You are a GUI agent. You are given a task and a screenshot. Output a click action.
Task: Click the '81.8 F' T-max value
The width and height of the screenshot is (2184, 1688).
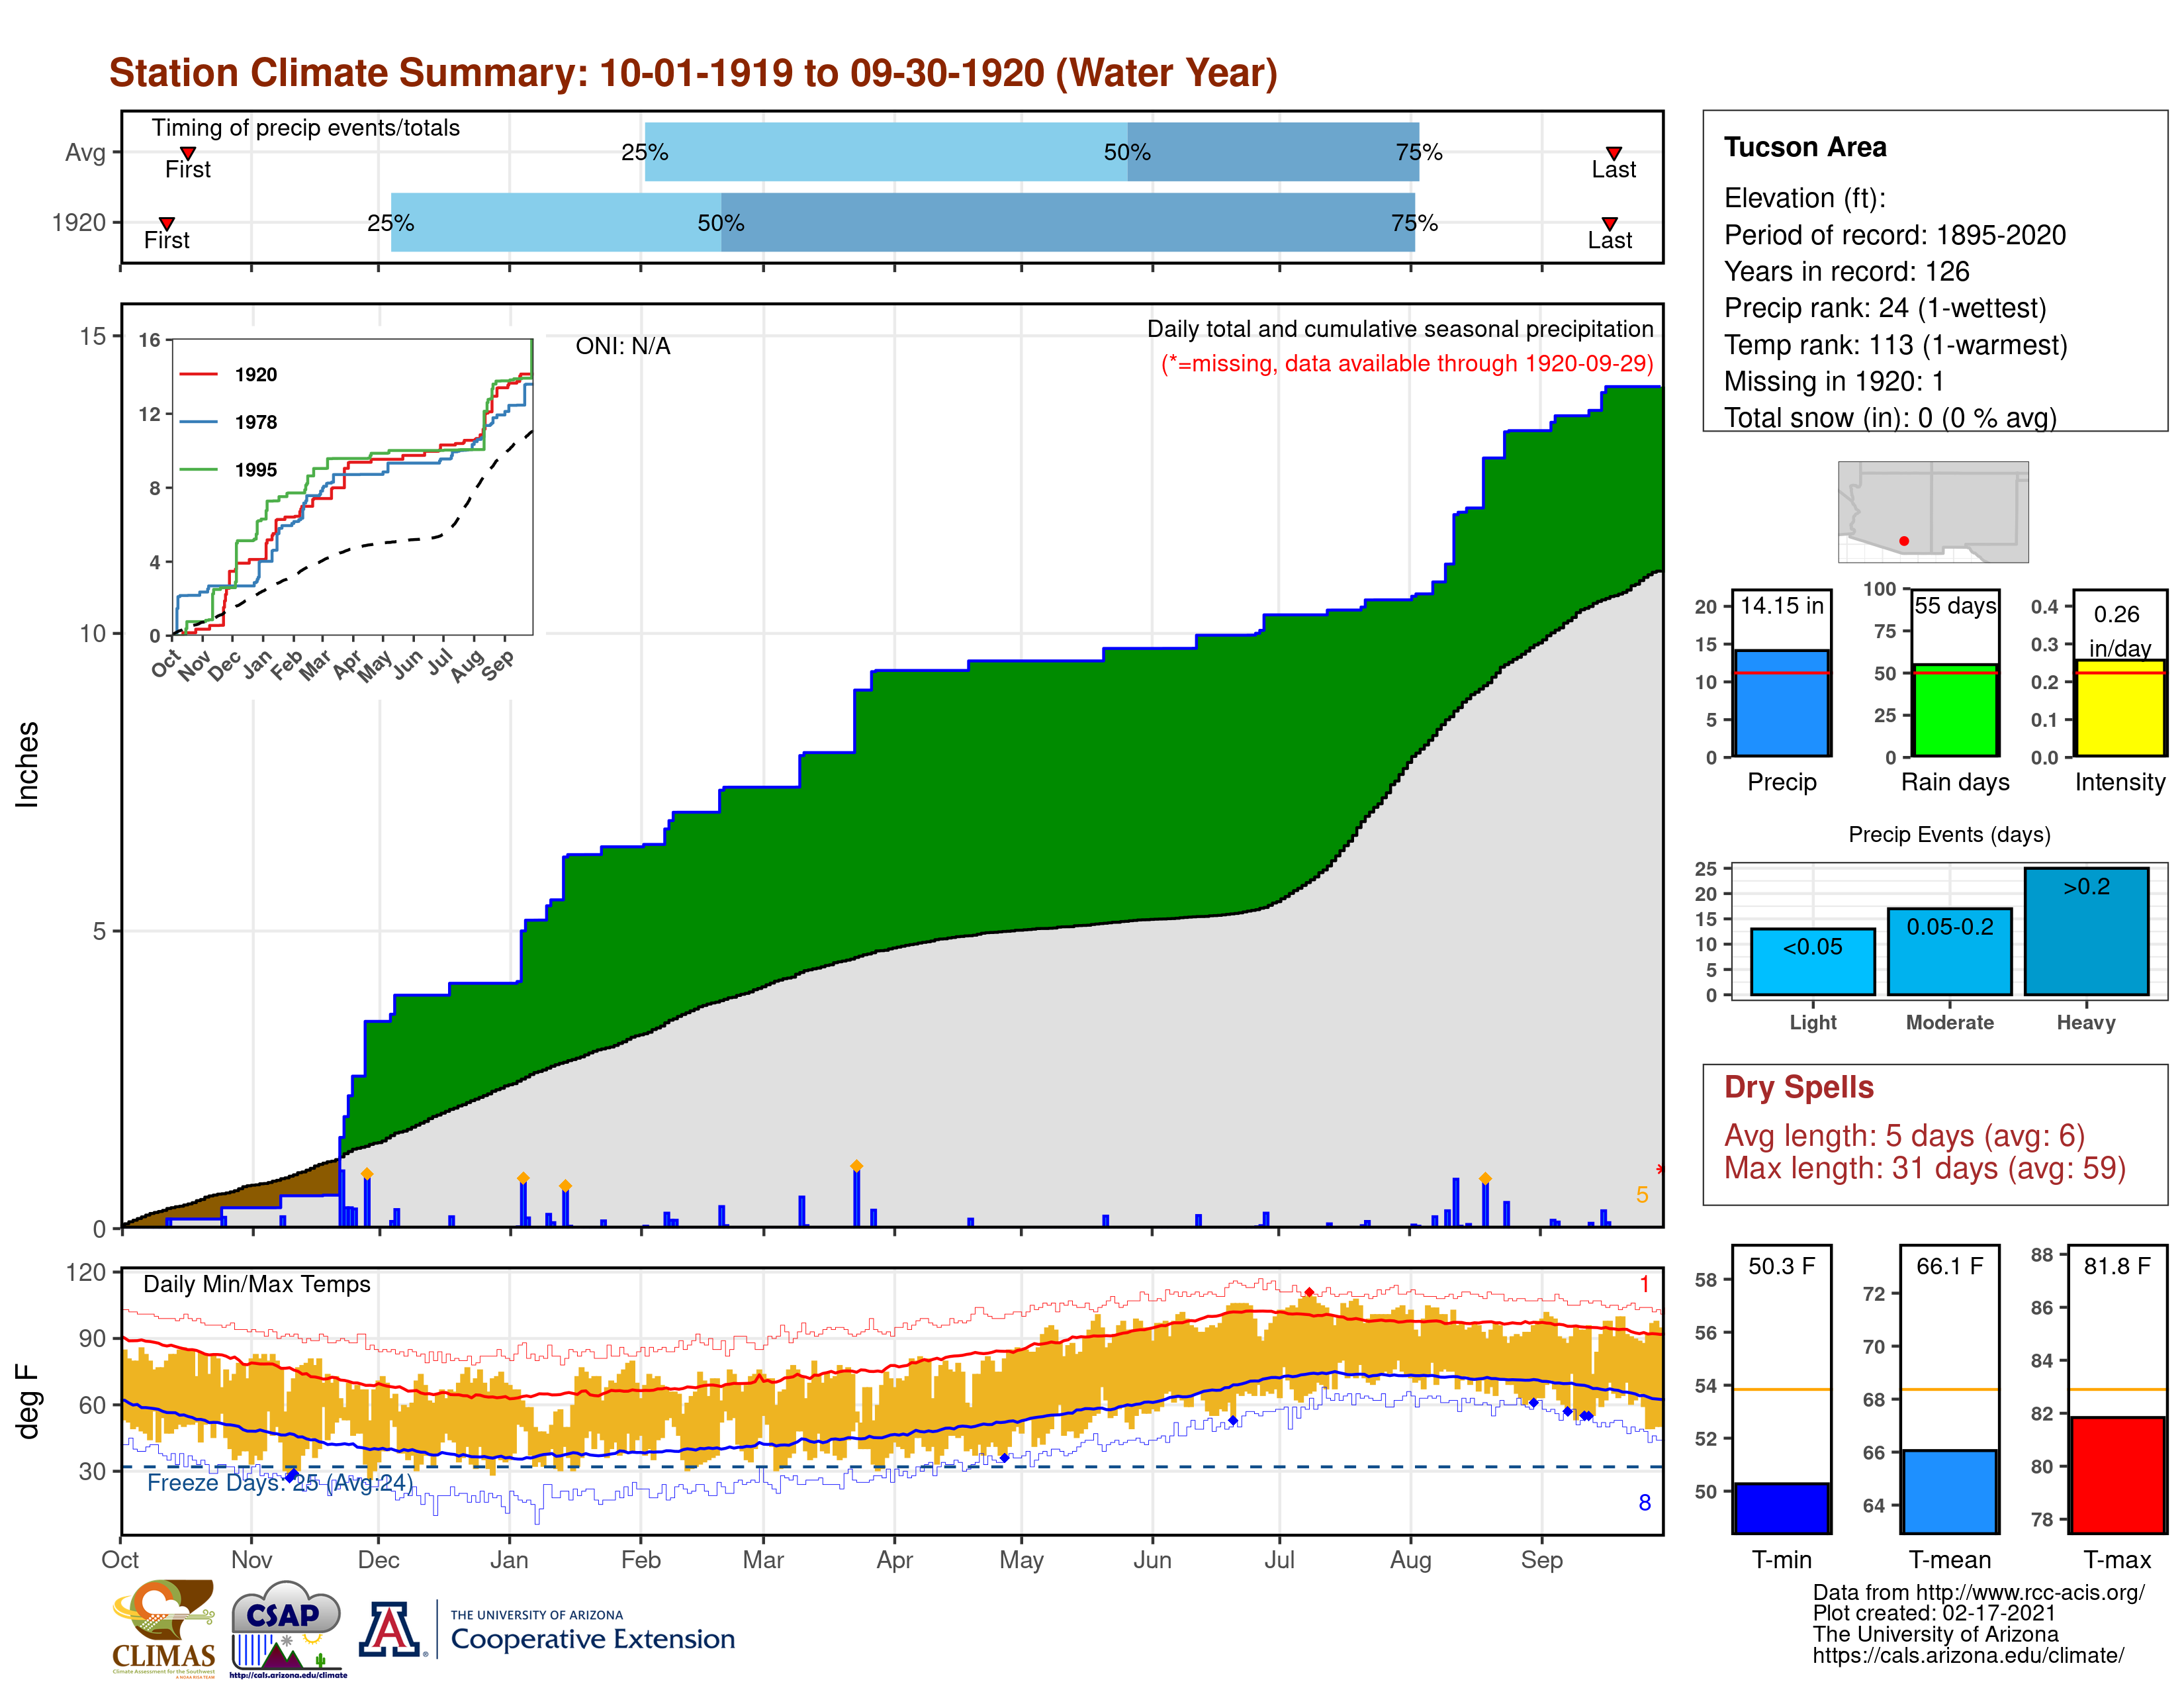click(x=2117, y=1266)
